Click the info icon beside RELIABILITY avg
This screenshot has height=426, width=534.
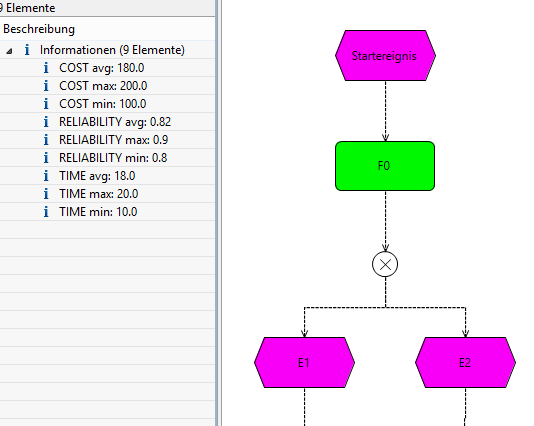click(46, 122)
